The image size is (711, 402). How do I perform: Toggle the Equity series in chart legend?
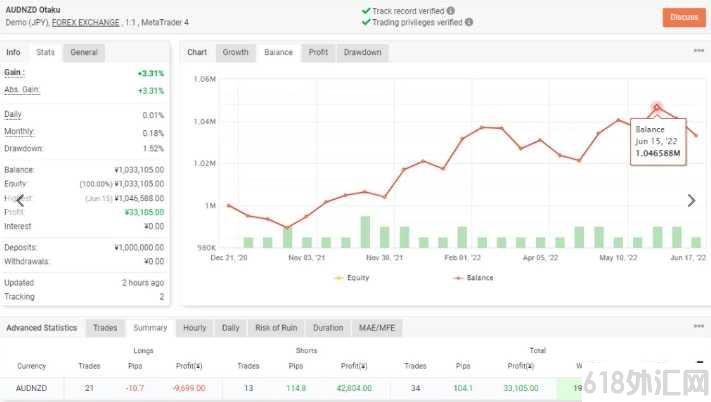[352, 278]
